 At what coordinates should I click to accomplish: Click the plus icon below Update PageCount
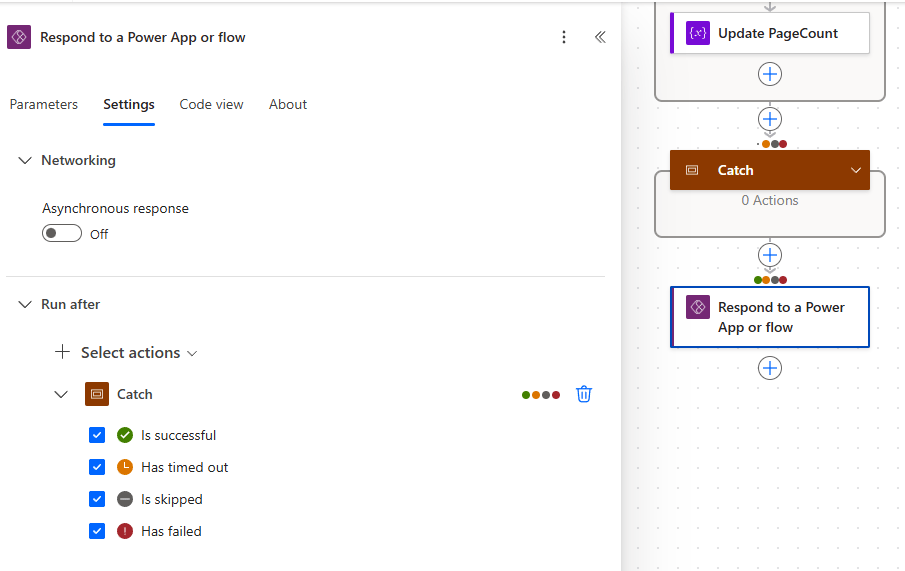[x=769, y=74]
